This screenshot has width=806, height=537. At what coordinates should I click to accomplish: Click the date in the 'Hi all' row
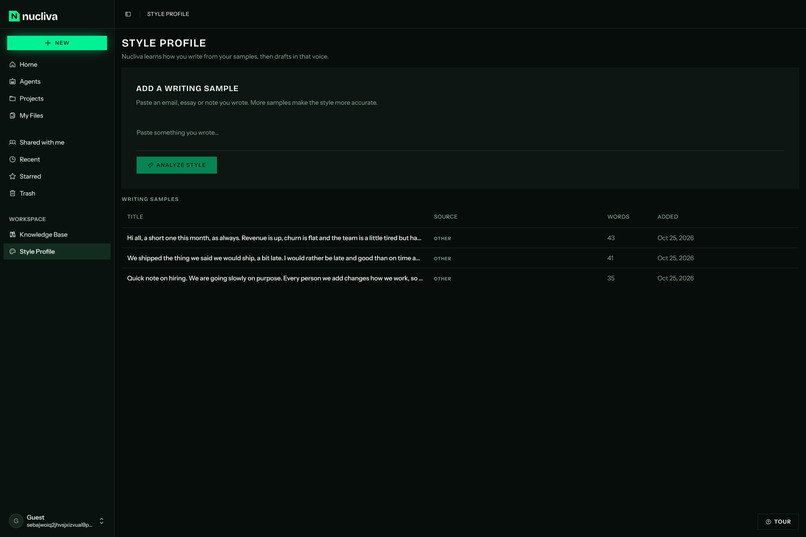click(675, 238)
